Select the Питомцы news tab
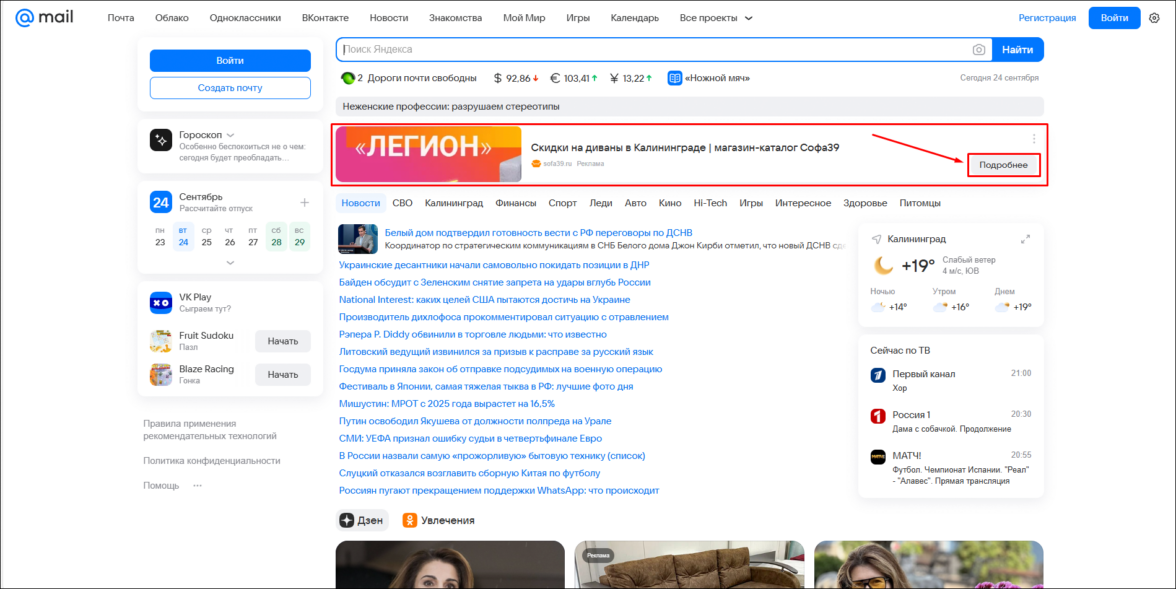 [920, 203]
